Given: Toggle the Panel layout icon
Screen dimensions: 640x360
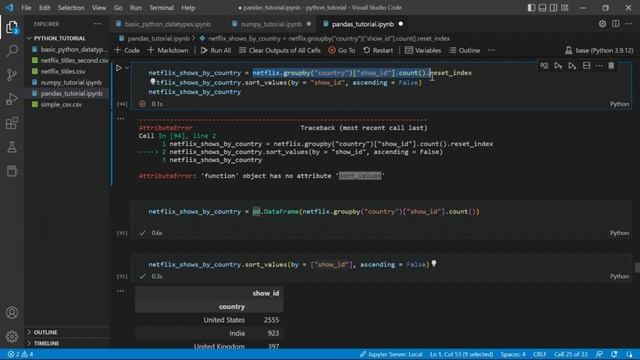Looking at the screenshot, I should tap(542, 8).
